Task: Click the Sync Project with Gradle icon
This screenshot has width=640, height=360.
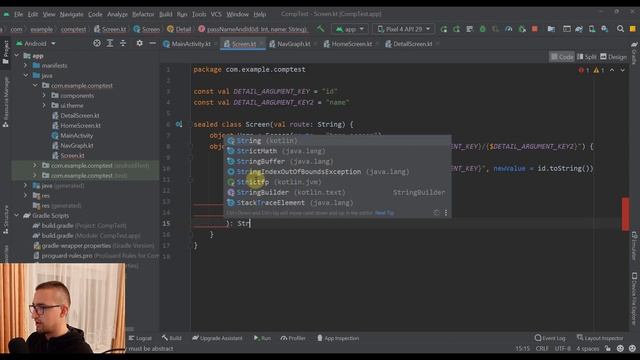Action: [579, 29]
